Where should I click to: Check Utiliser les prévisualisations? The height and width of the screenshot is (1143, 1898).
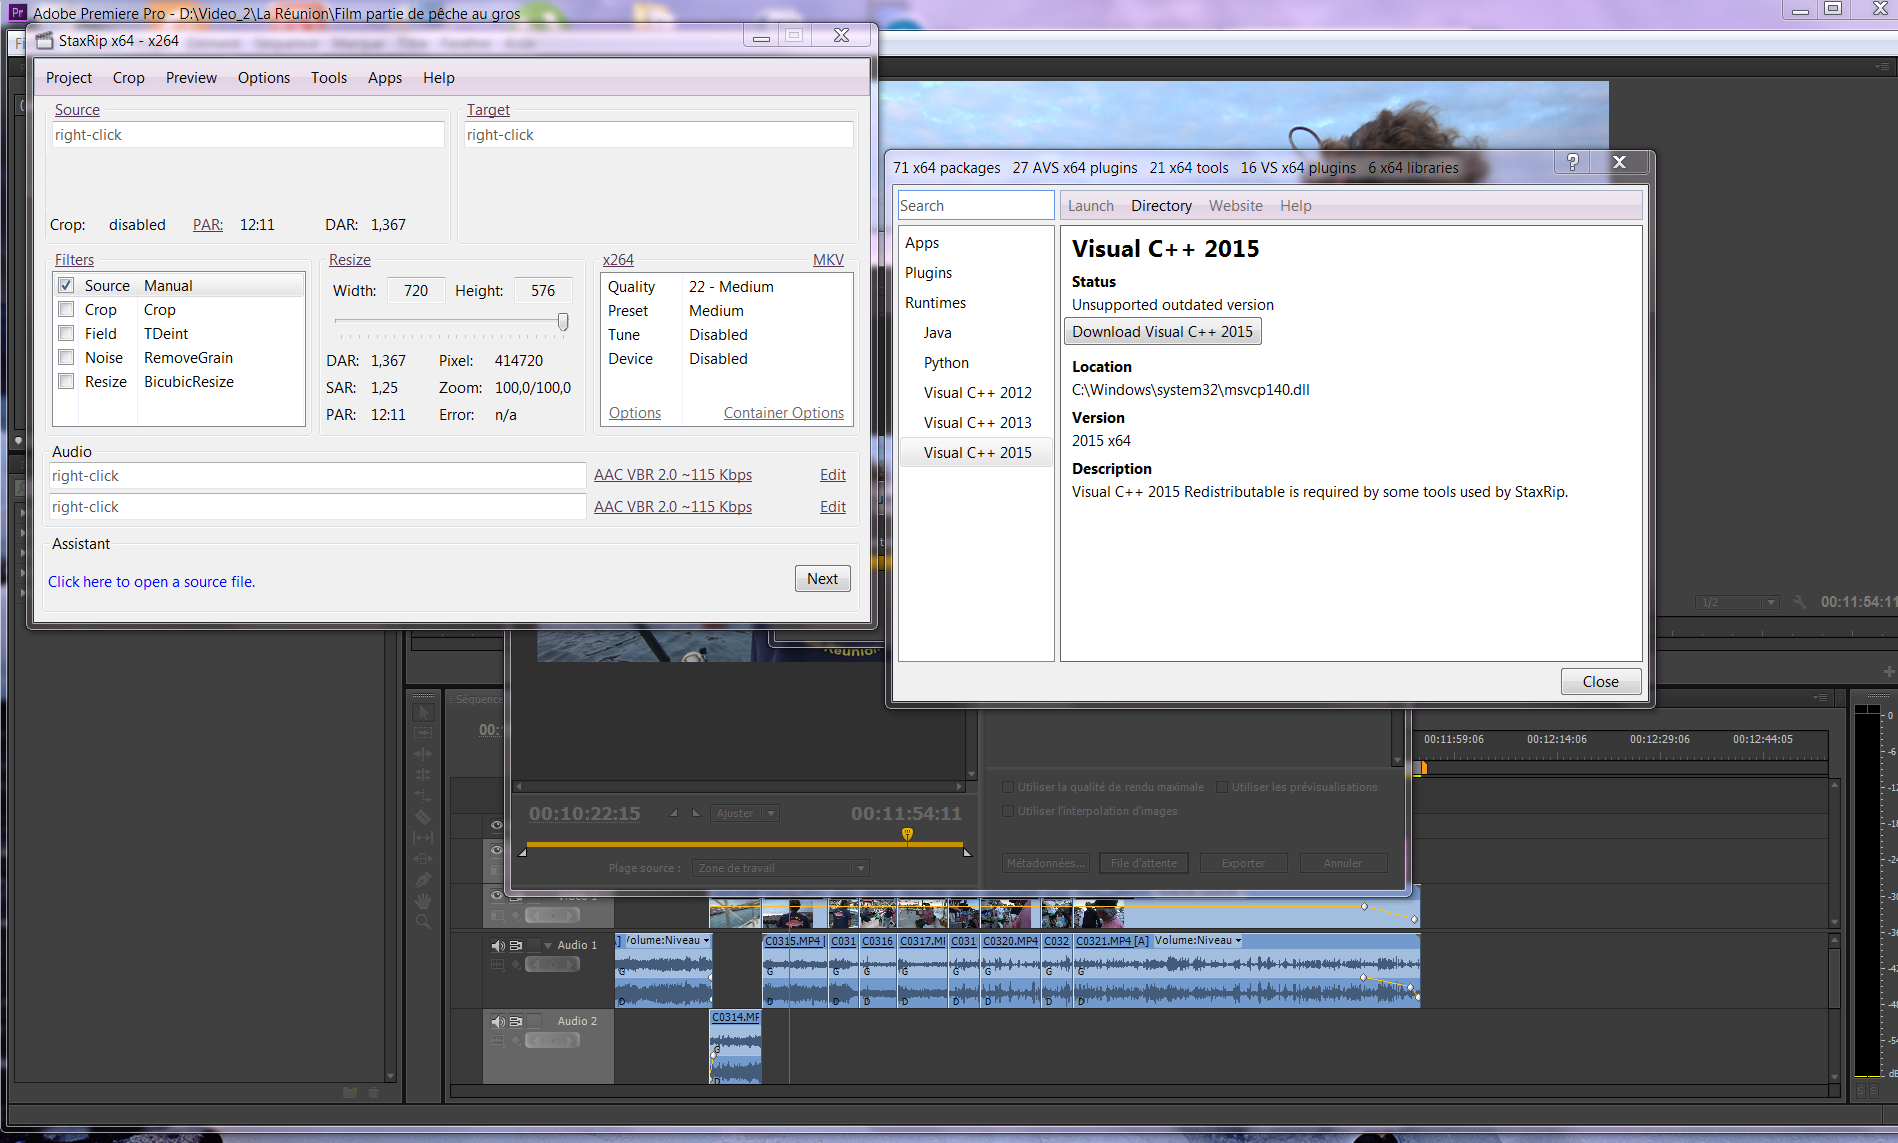1222,787
